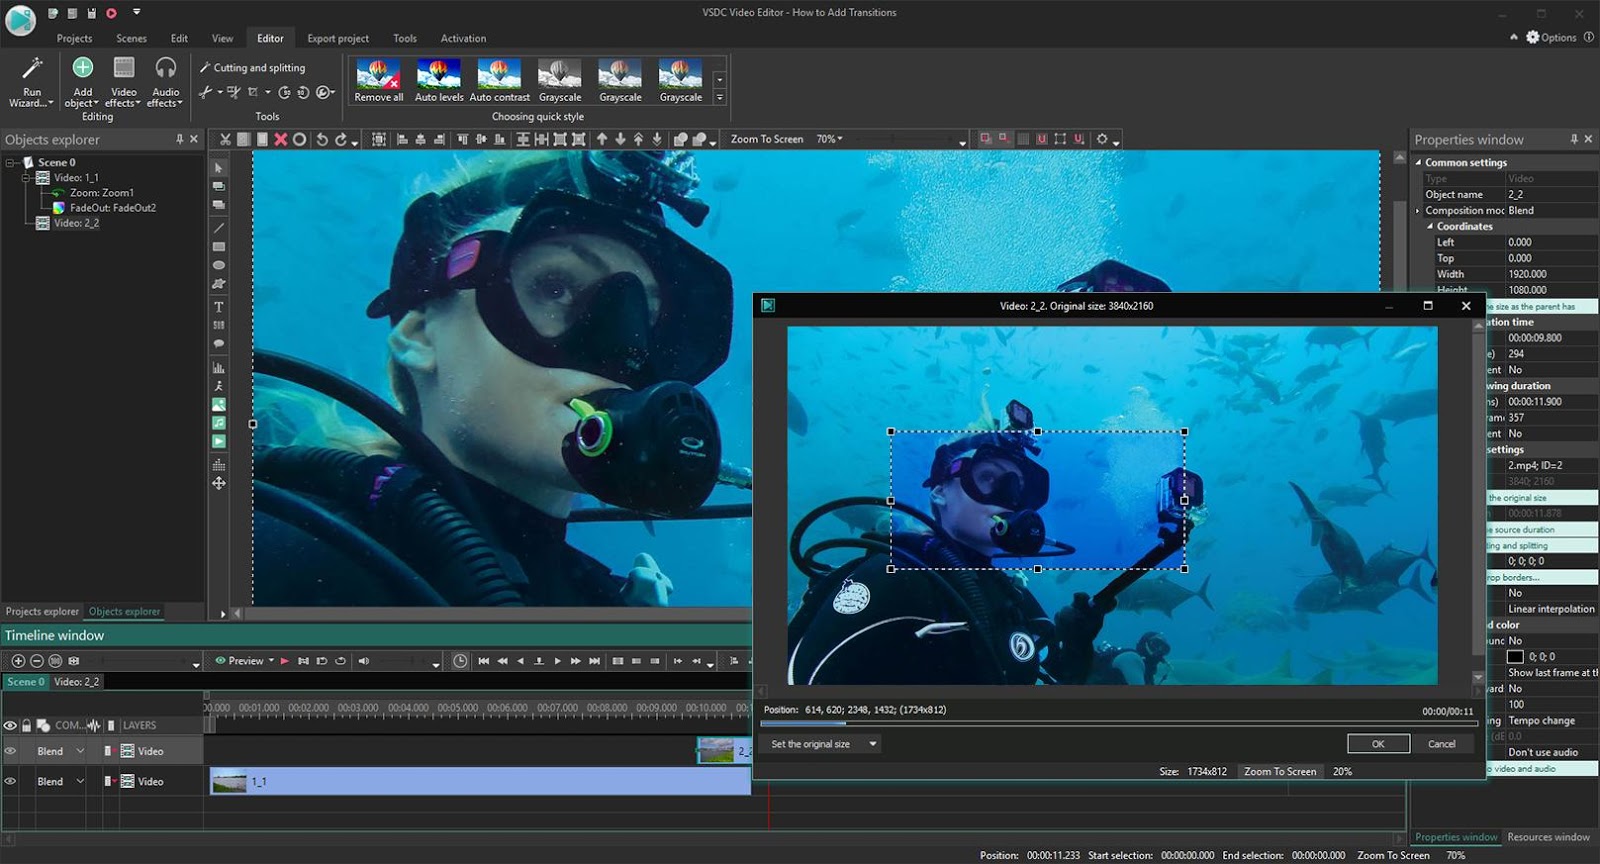Select FadeOut: FadeOut2 in Objects explorer
The width and height of the screenshot is (1600, 864).
(x=112, y=208)
